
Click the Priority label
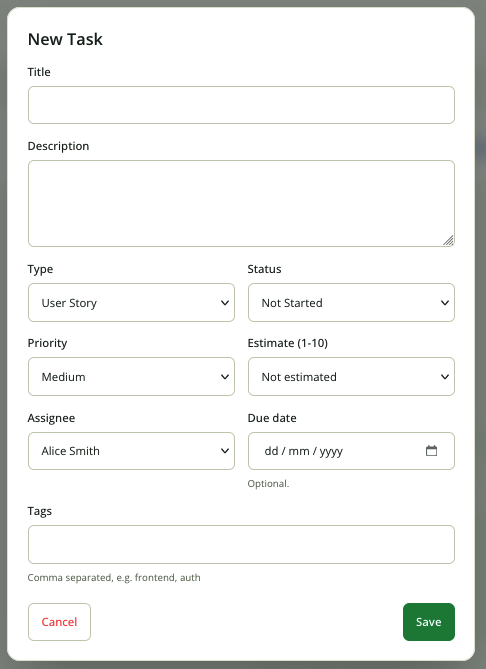(47, 343)
